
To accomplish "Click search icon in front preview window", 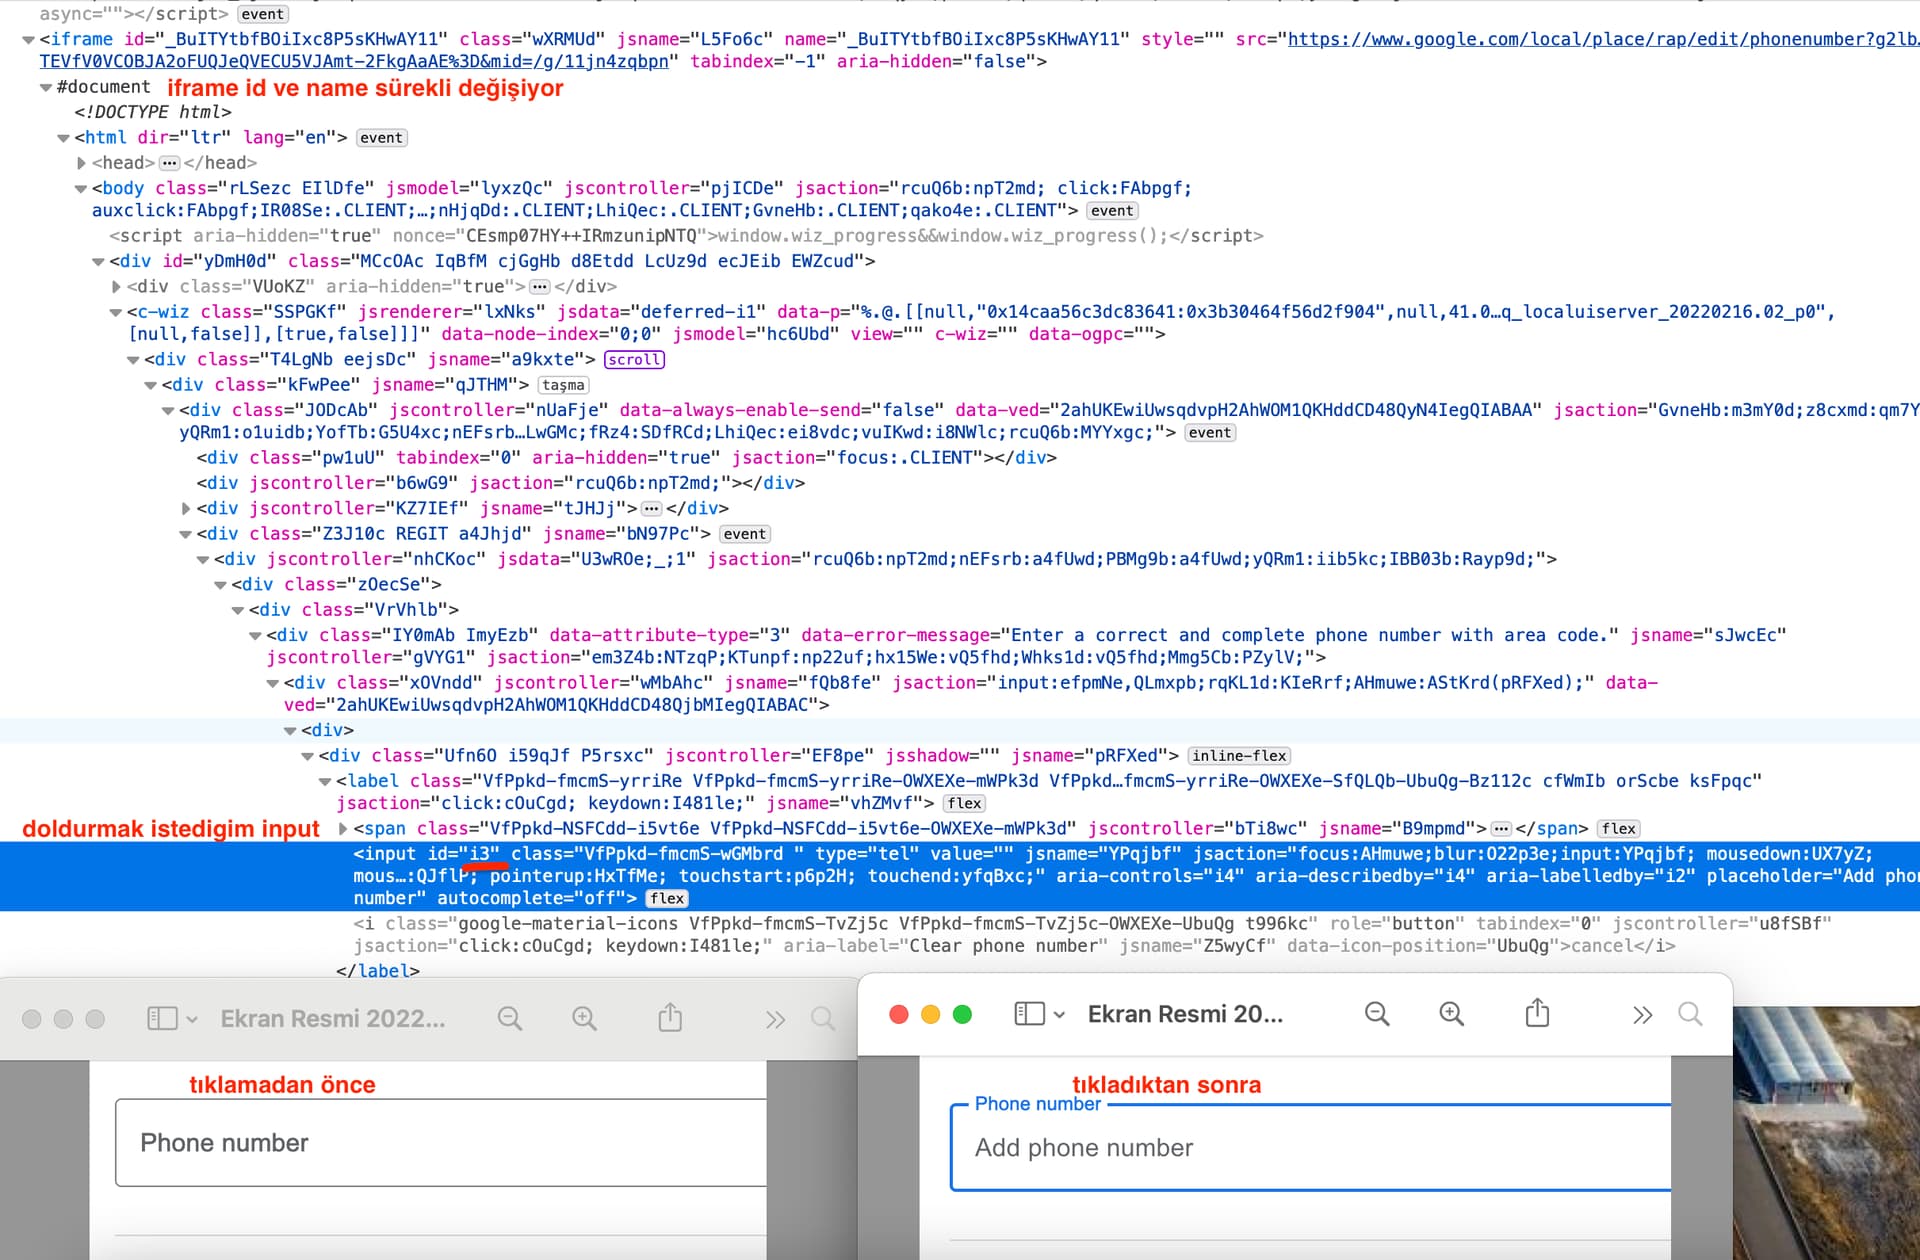I will point(1690,1014).
